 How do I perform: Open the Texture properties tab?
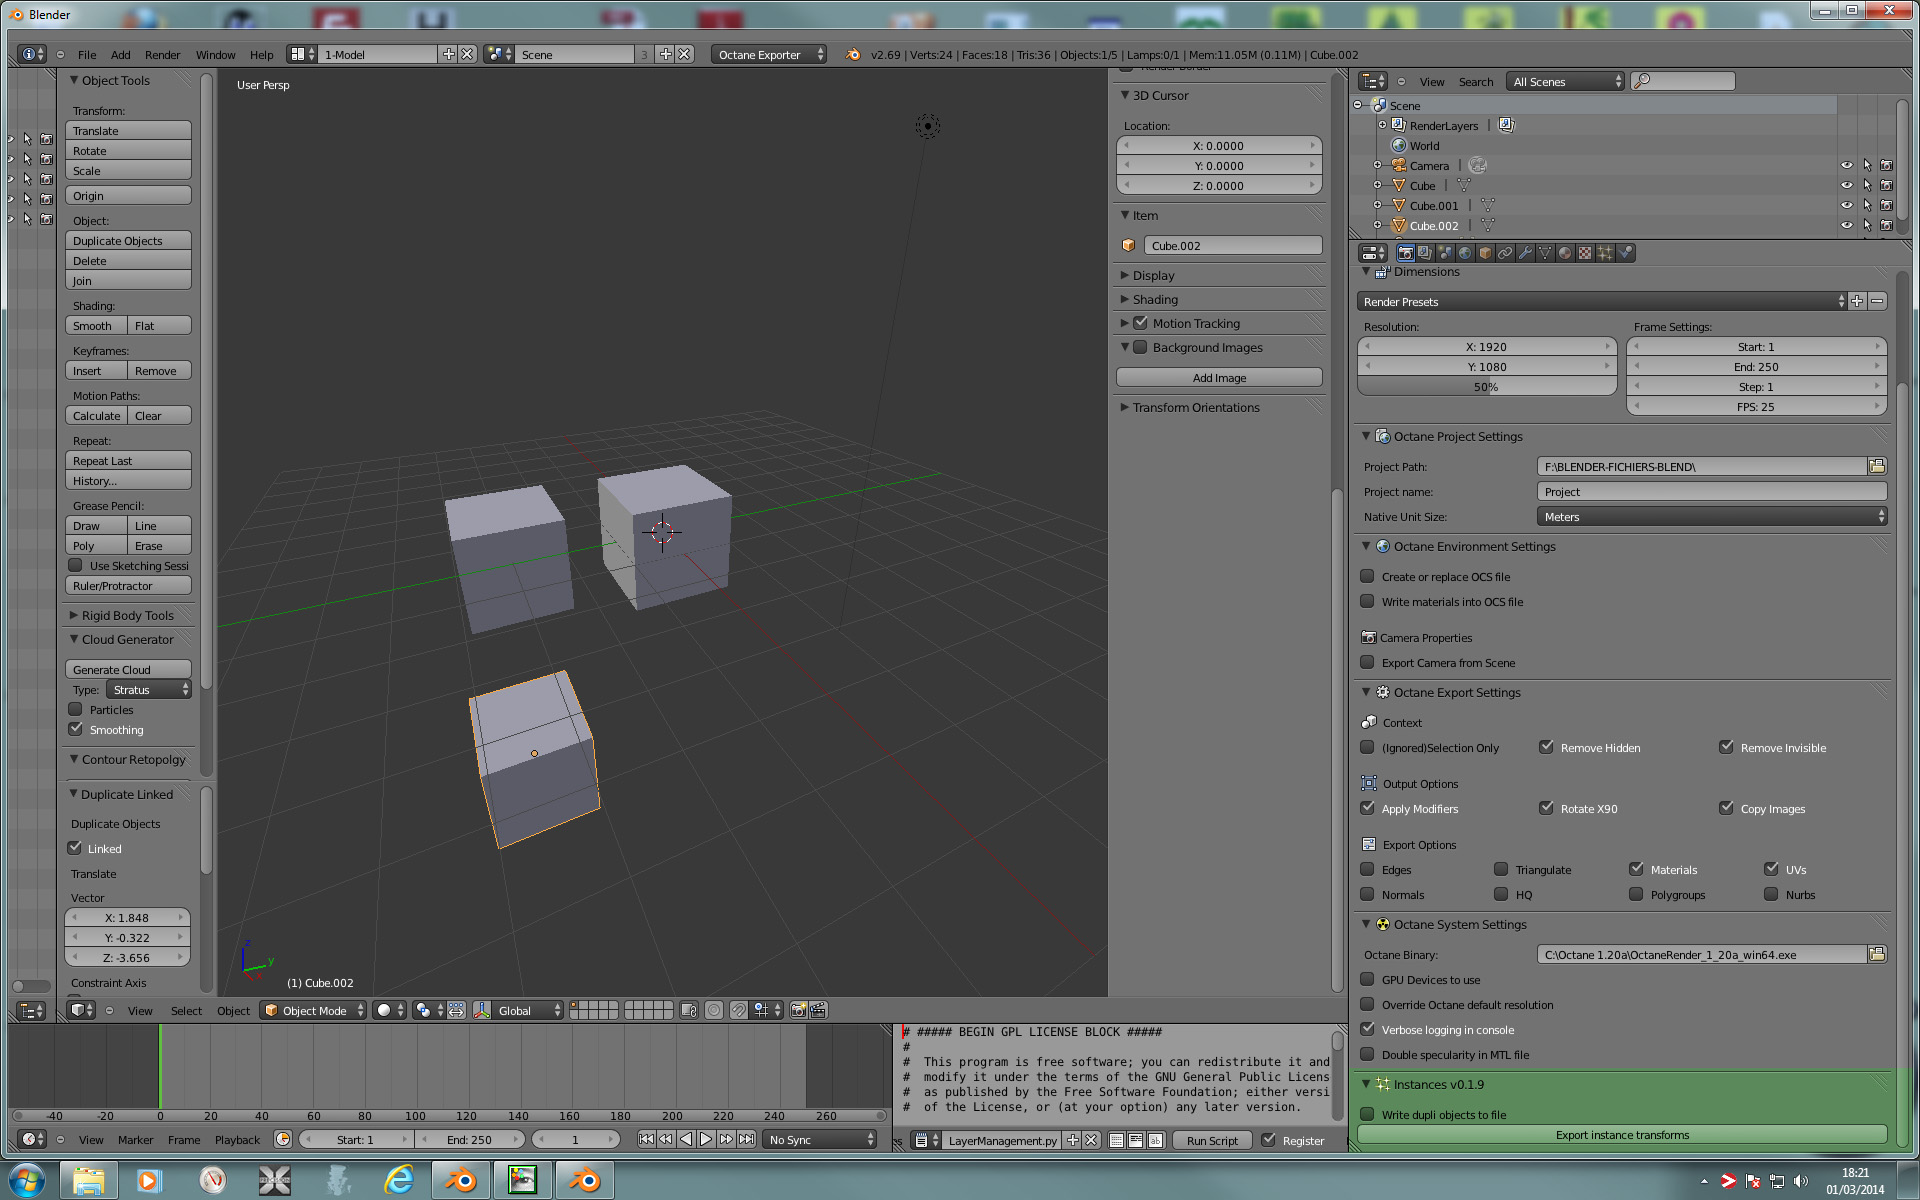[x=1585, y=253]
